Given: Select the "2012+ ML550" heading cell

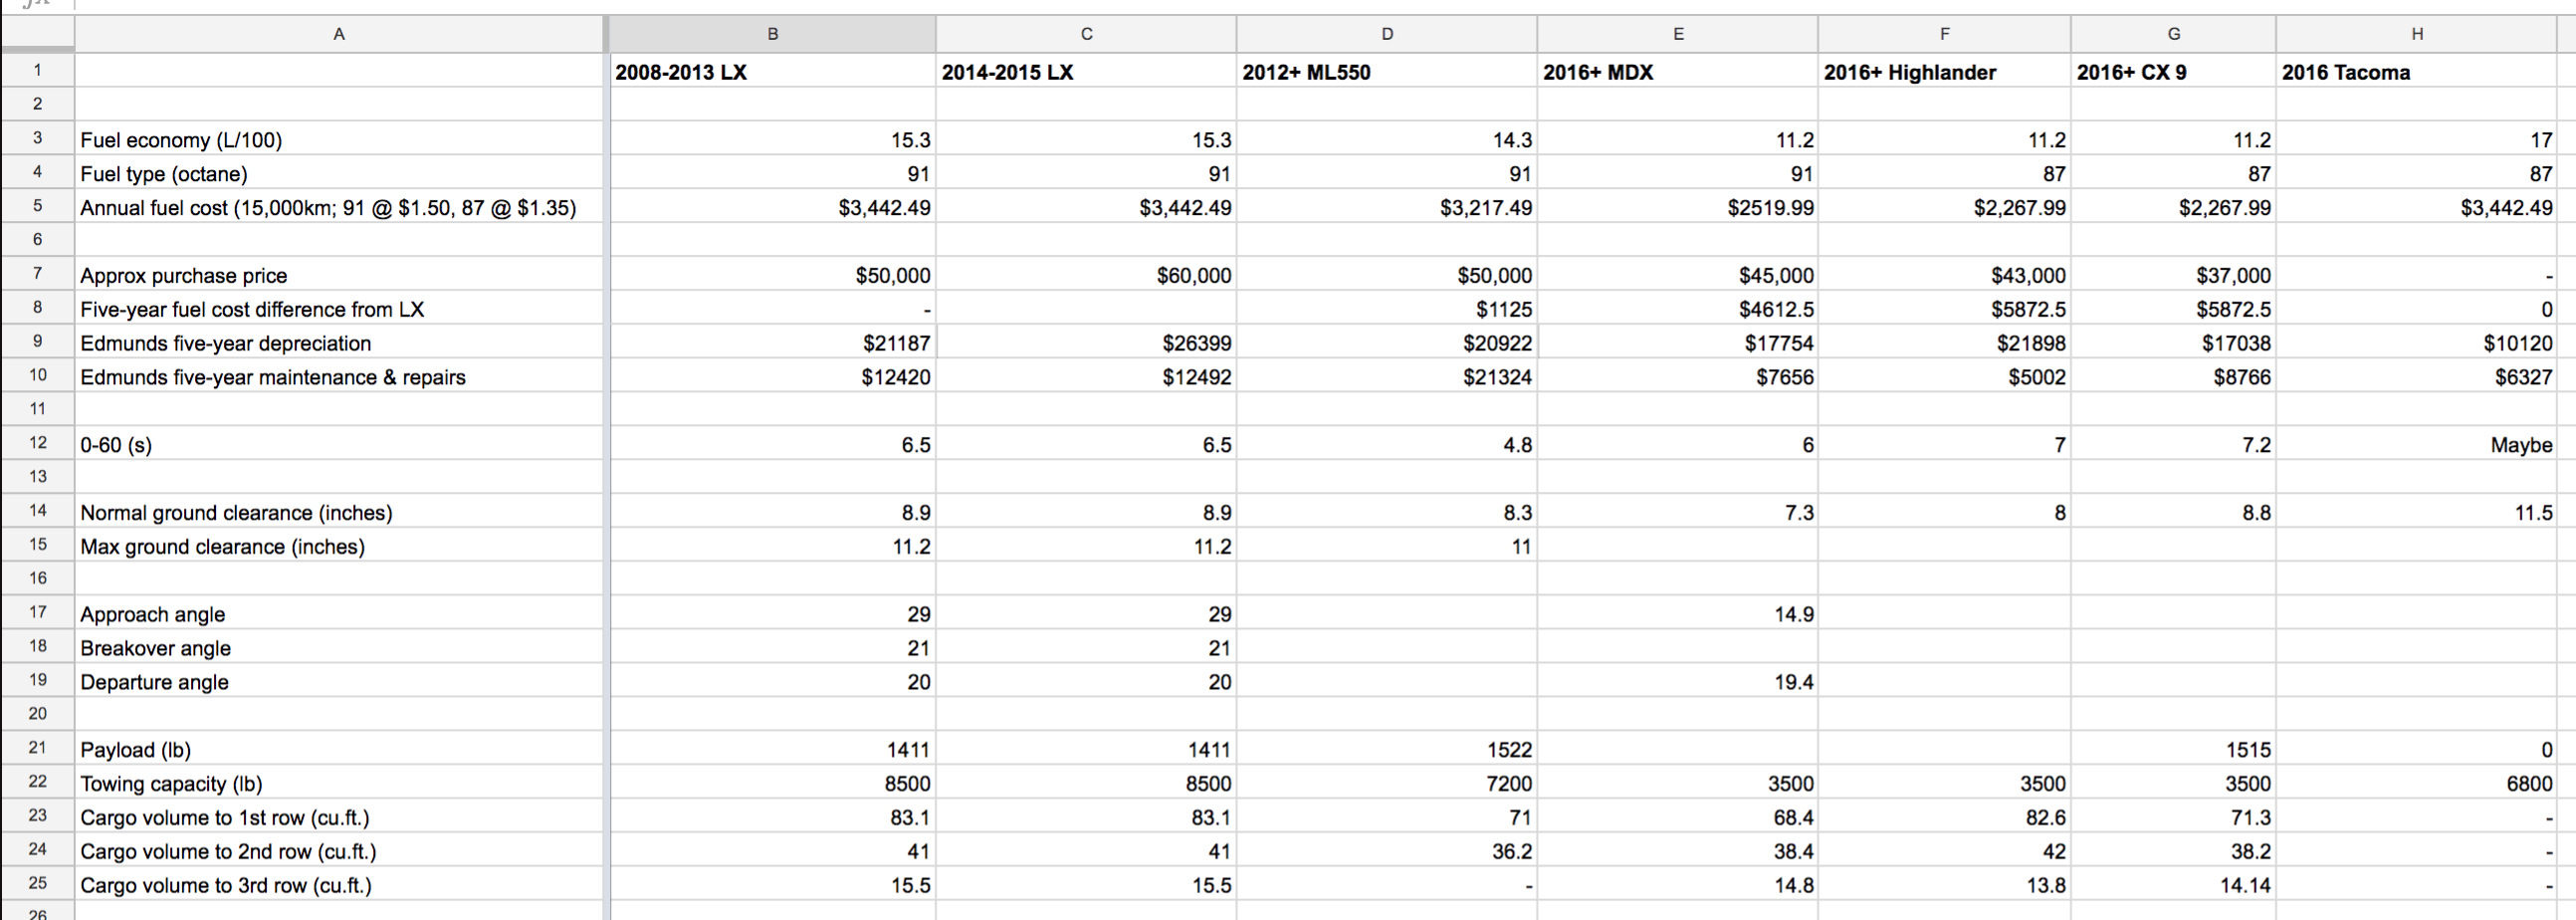Looking at the screenshot, I should tap(1387, 71).
